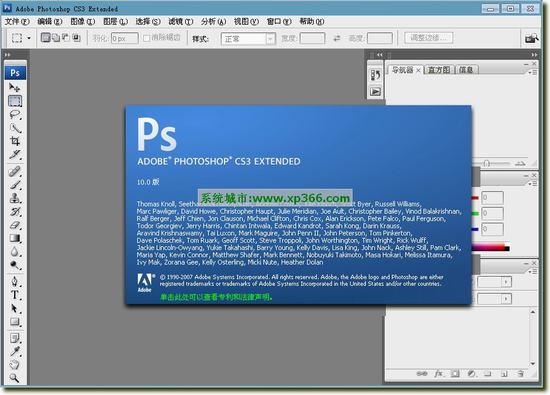Screen dimensions: 550x395
Task: Collapse right panels to icons
Action: [x=534, y=55]
